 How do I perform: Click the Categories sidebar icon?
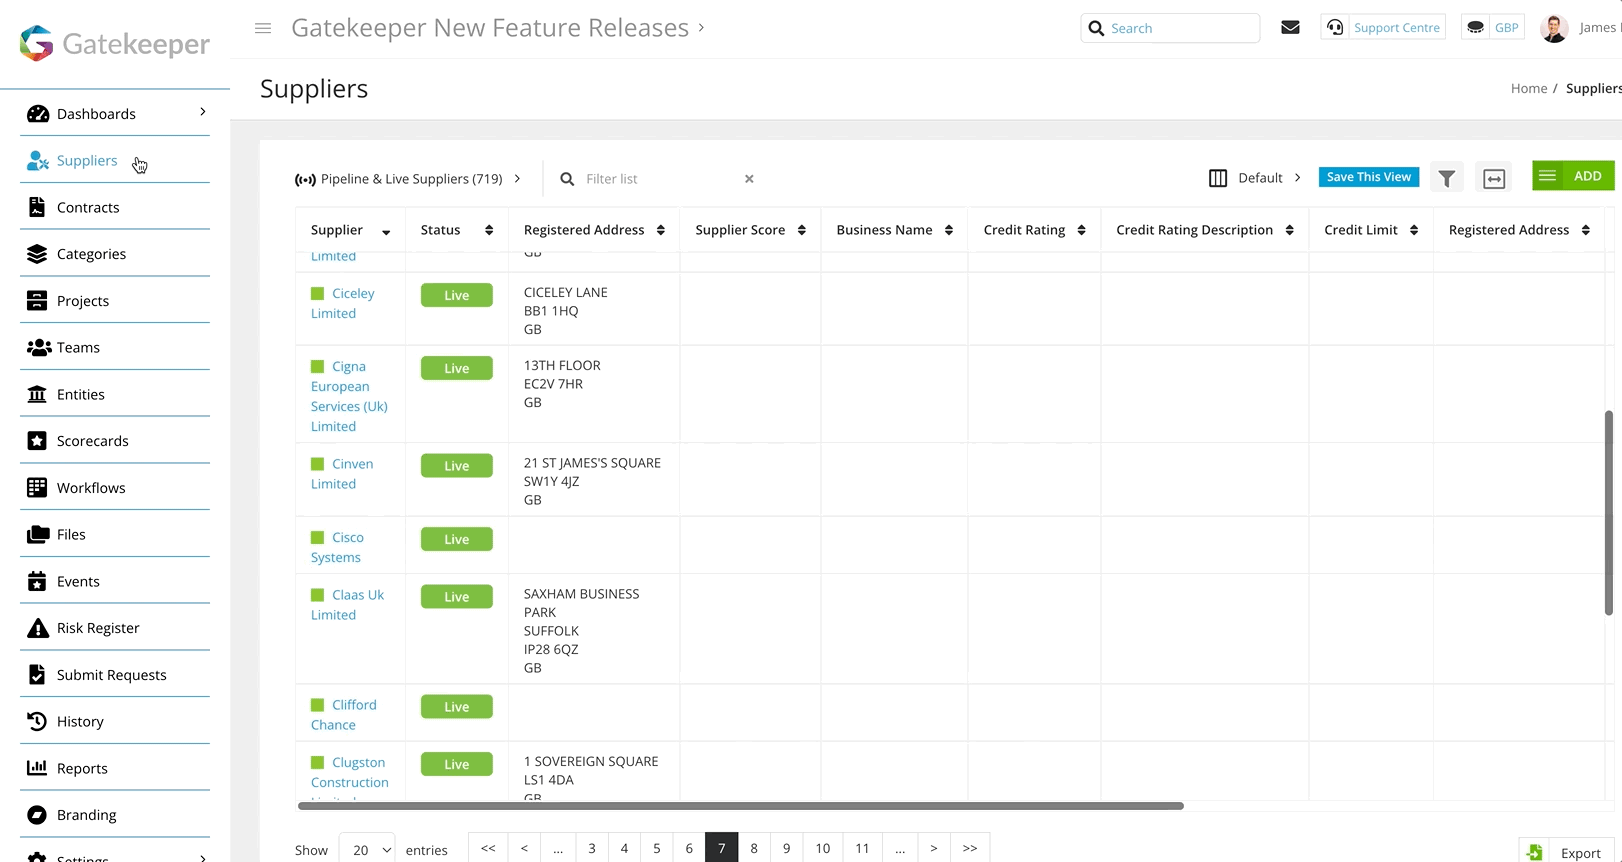pos(37,254)
